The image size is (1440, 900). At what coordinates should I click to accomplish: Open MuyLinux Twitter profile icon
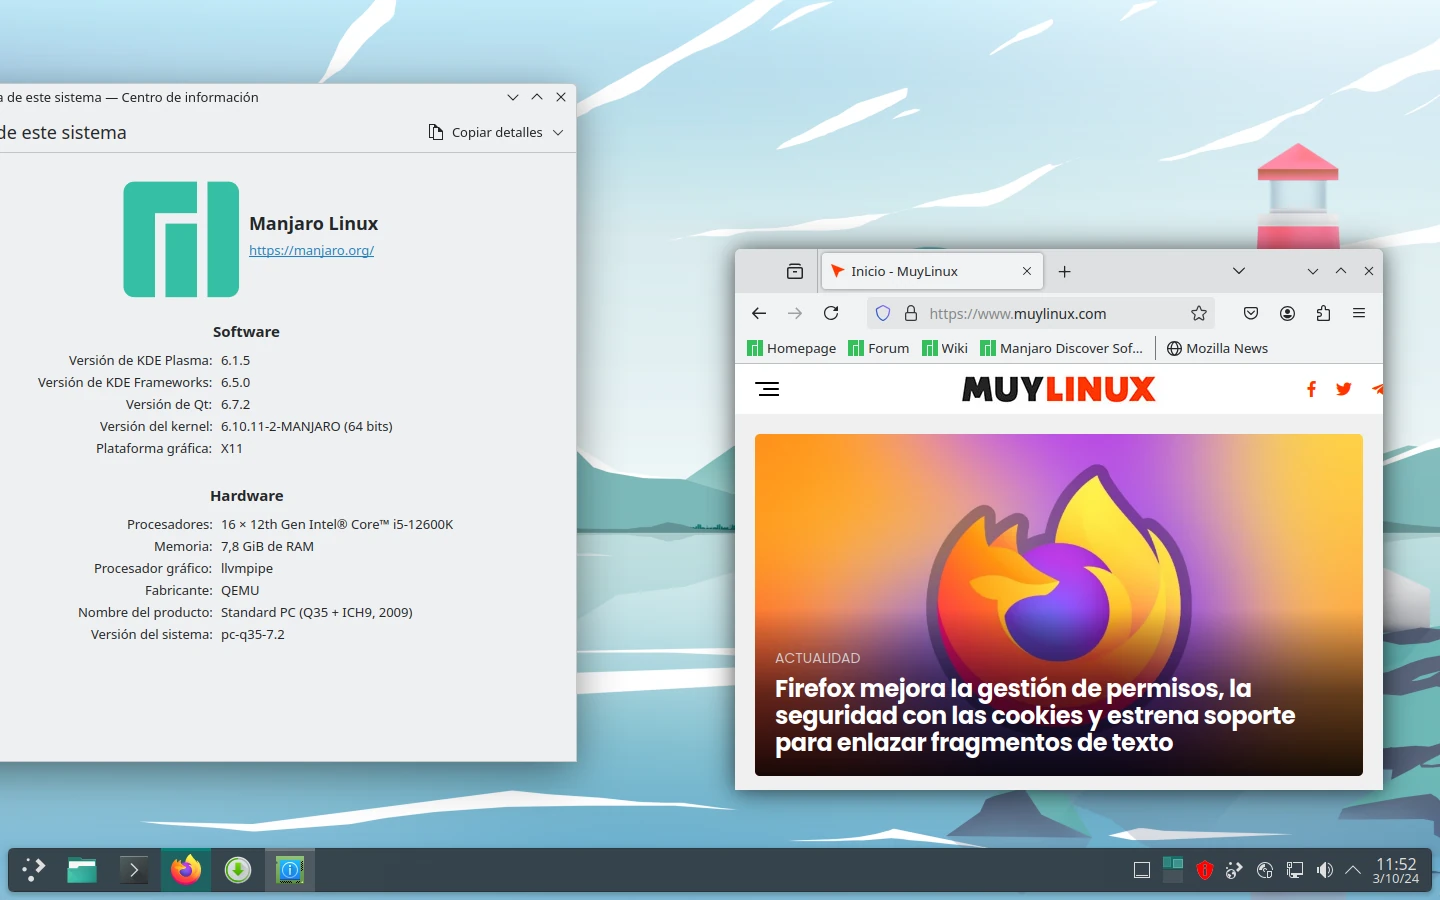tap(1343, 389)
